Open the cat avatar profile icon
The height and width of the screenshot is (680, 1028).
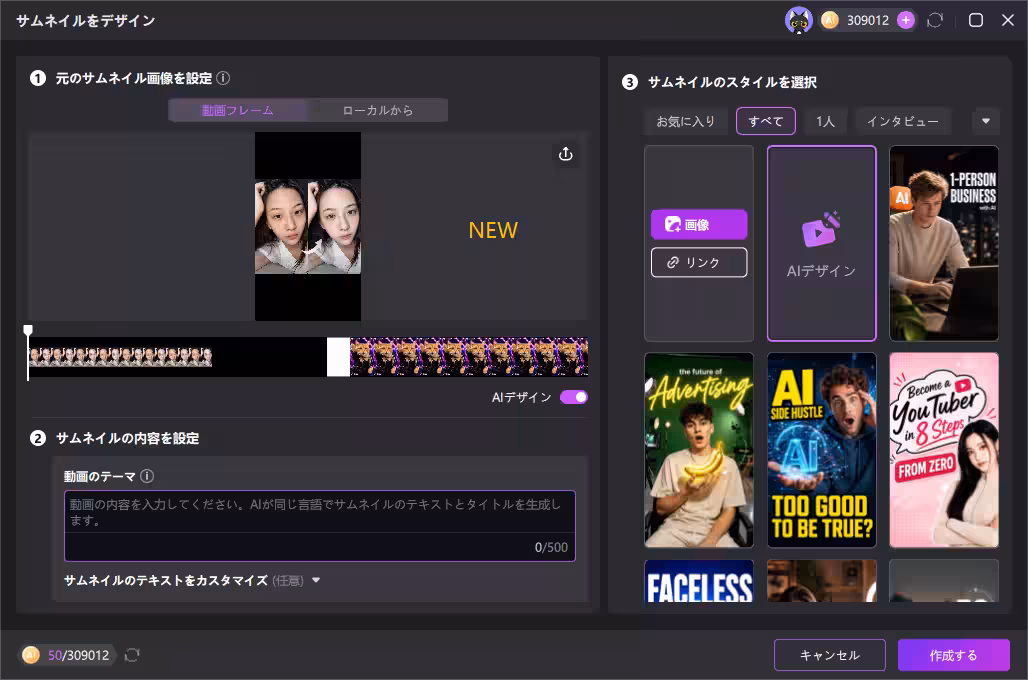pos(799,20)
